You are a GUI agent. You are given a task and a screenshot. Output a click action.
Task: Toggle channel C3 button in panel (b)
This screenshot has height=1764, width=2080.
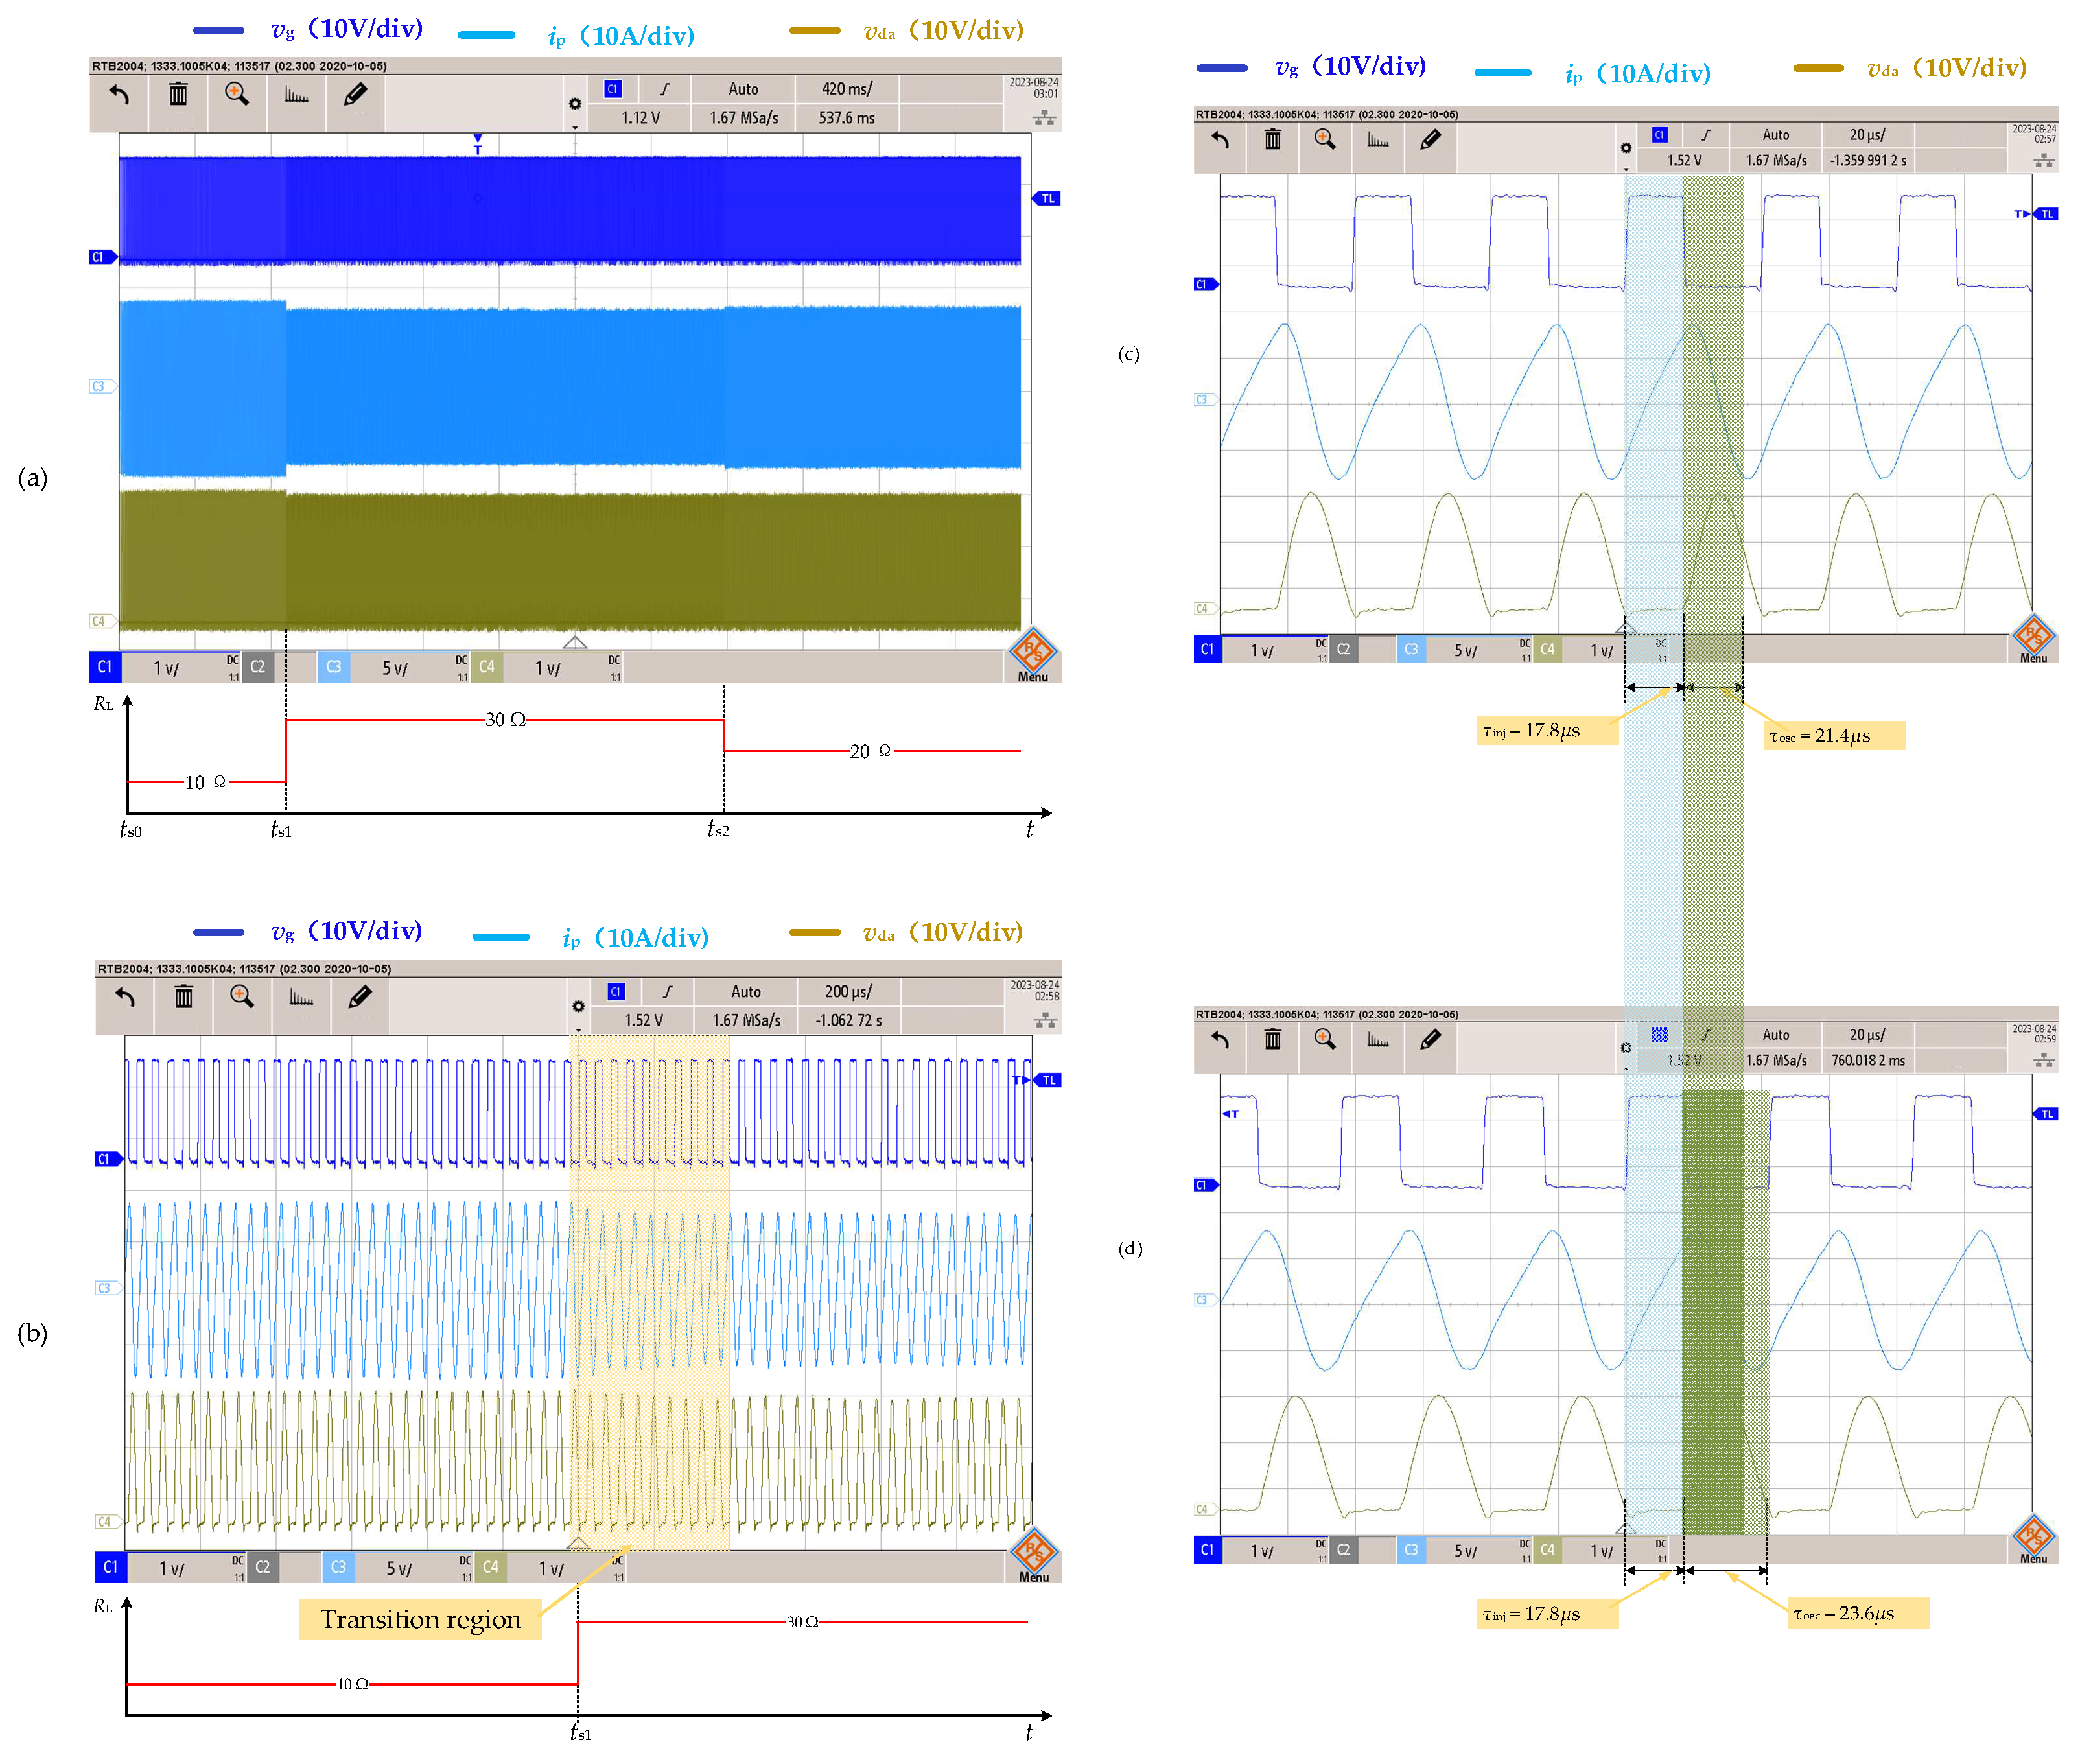pos(338,1567)
